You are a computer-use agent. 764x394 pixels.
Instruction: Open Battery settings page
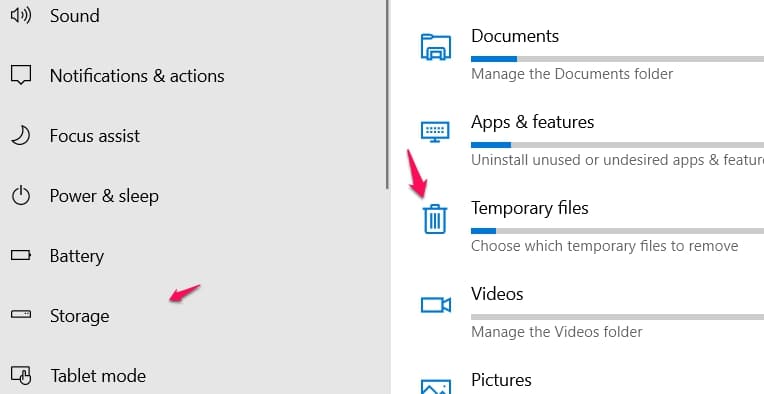point(76,256)
